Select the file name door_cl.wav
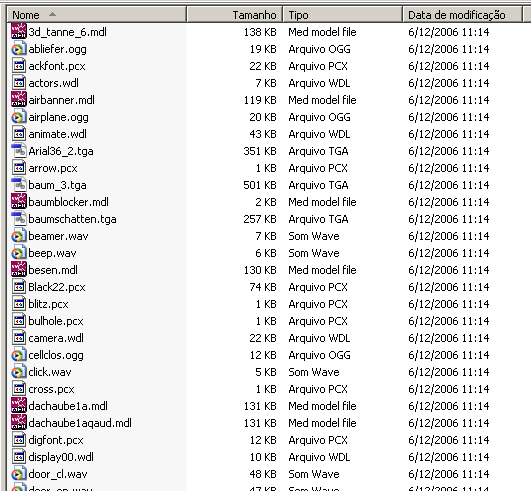 click(58, 474)
